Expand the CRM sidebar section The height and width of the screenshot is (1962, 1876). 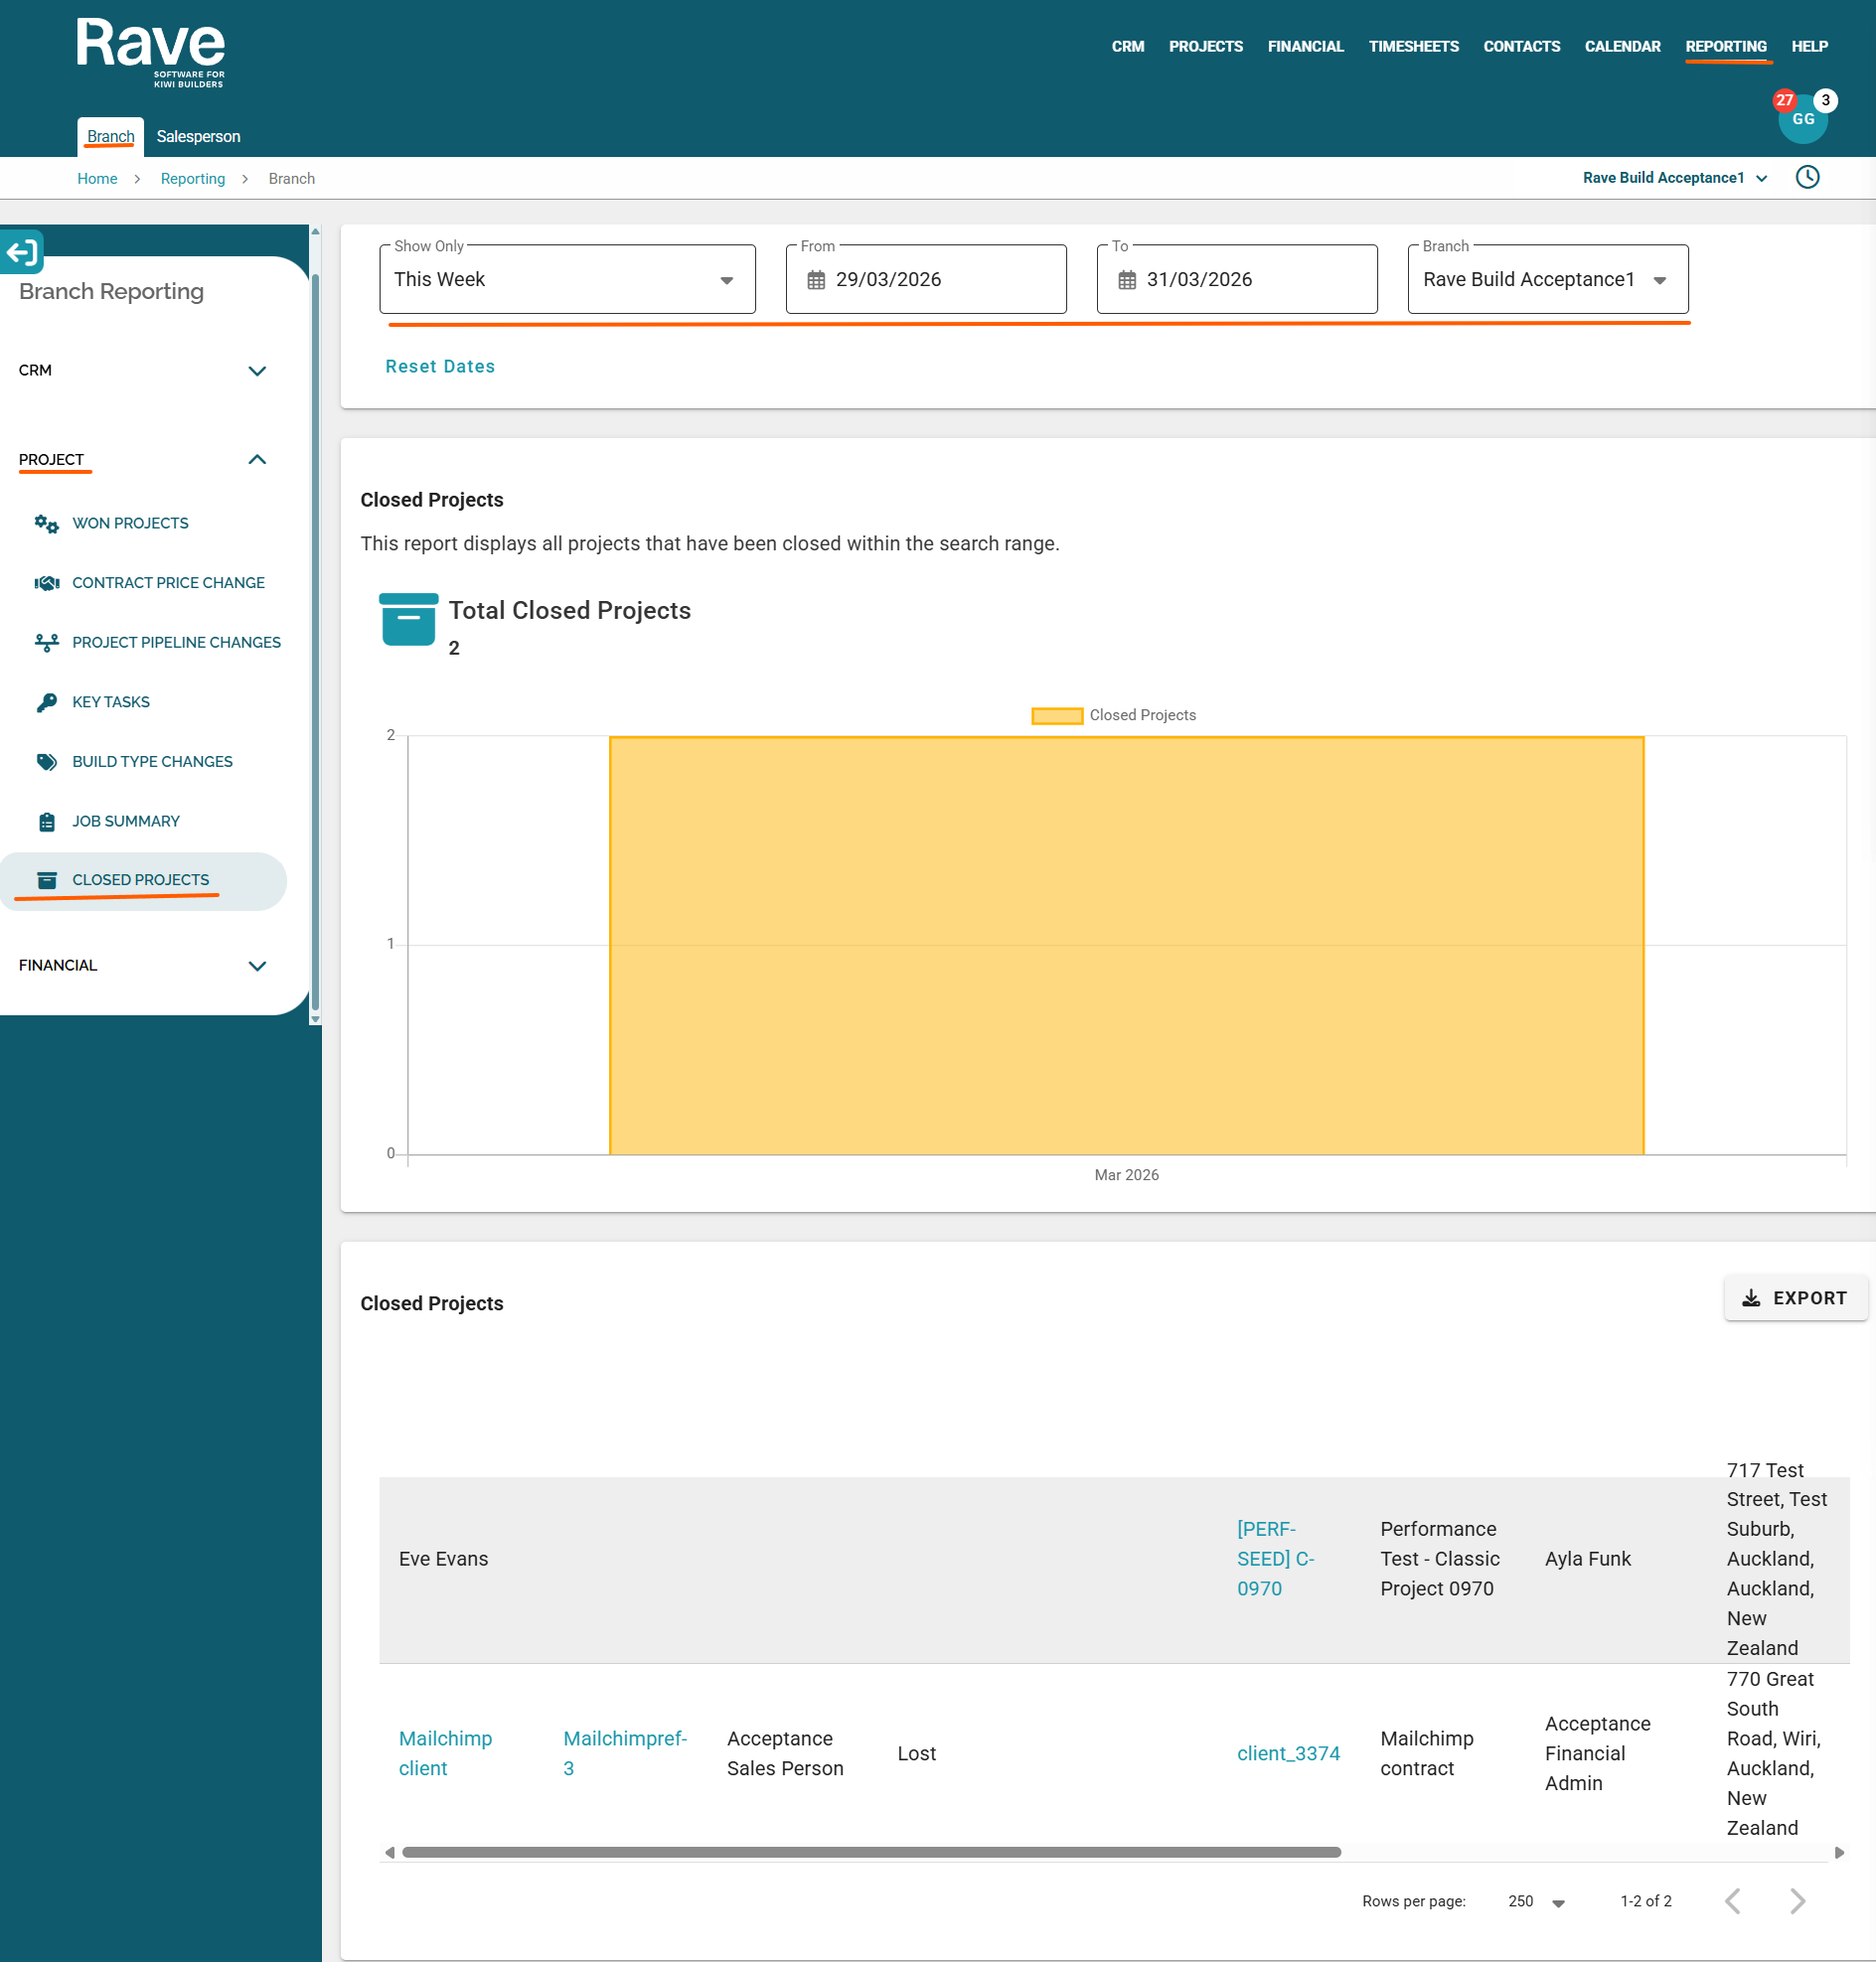256,371
